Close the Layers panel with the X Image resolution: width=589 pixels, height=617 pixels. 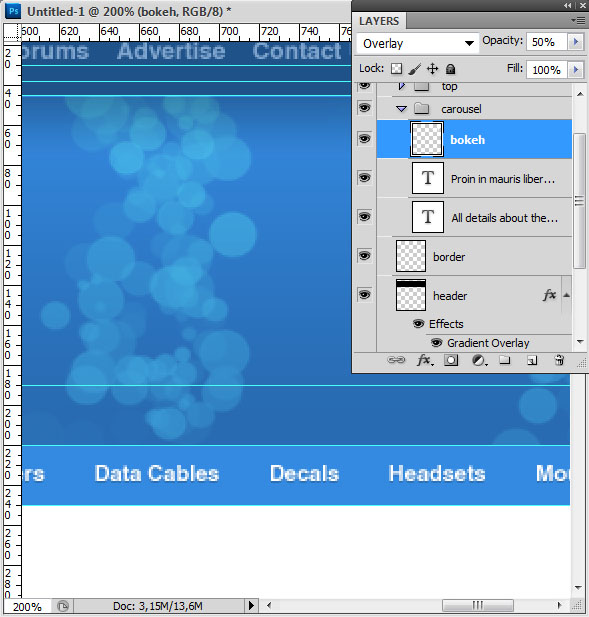click(x=583, y=6)
